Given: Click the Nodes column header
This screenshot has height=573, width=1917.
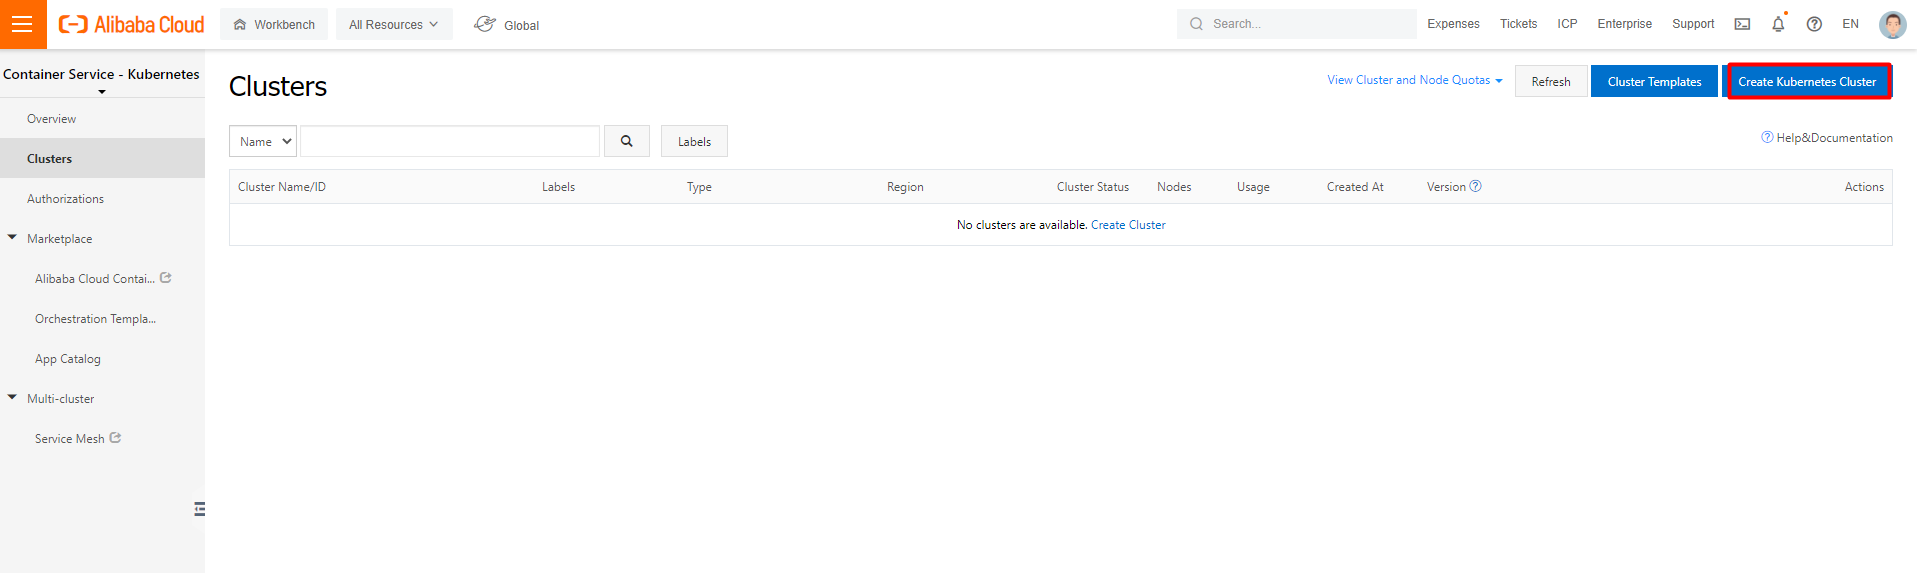Looking at the screenshot, I should point(1174,187).
